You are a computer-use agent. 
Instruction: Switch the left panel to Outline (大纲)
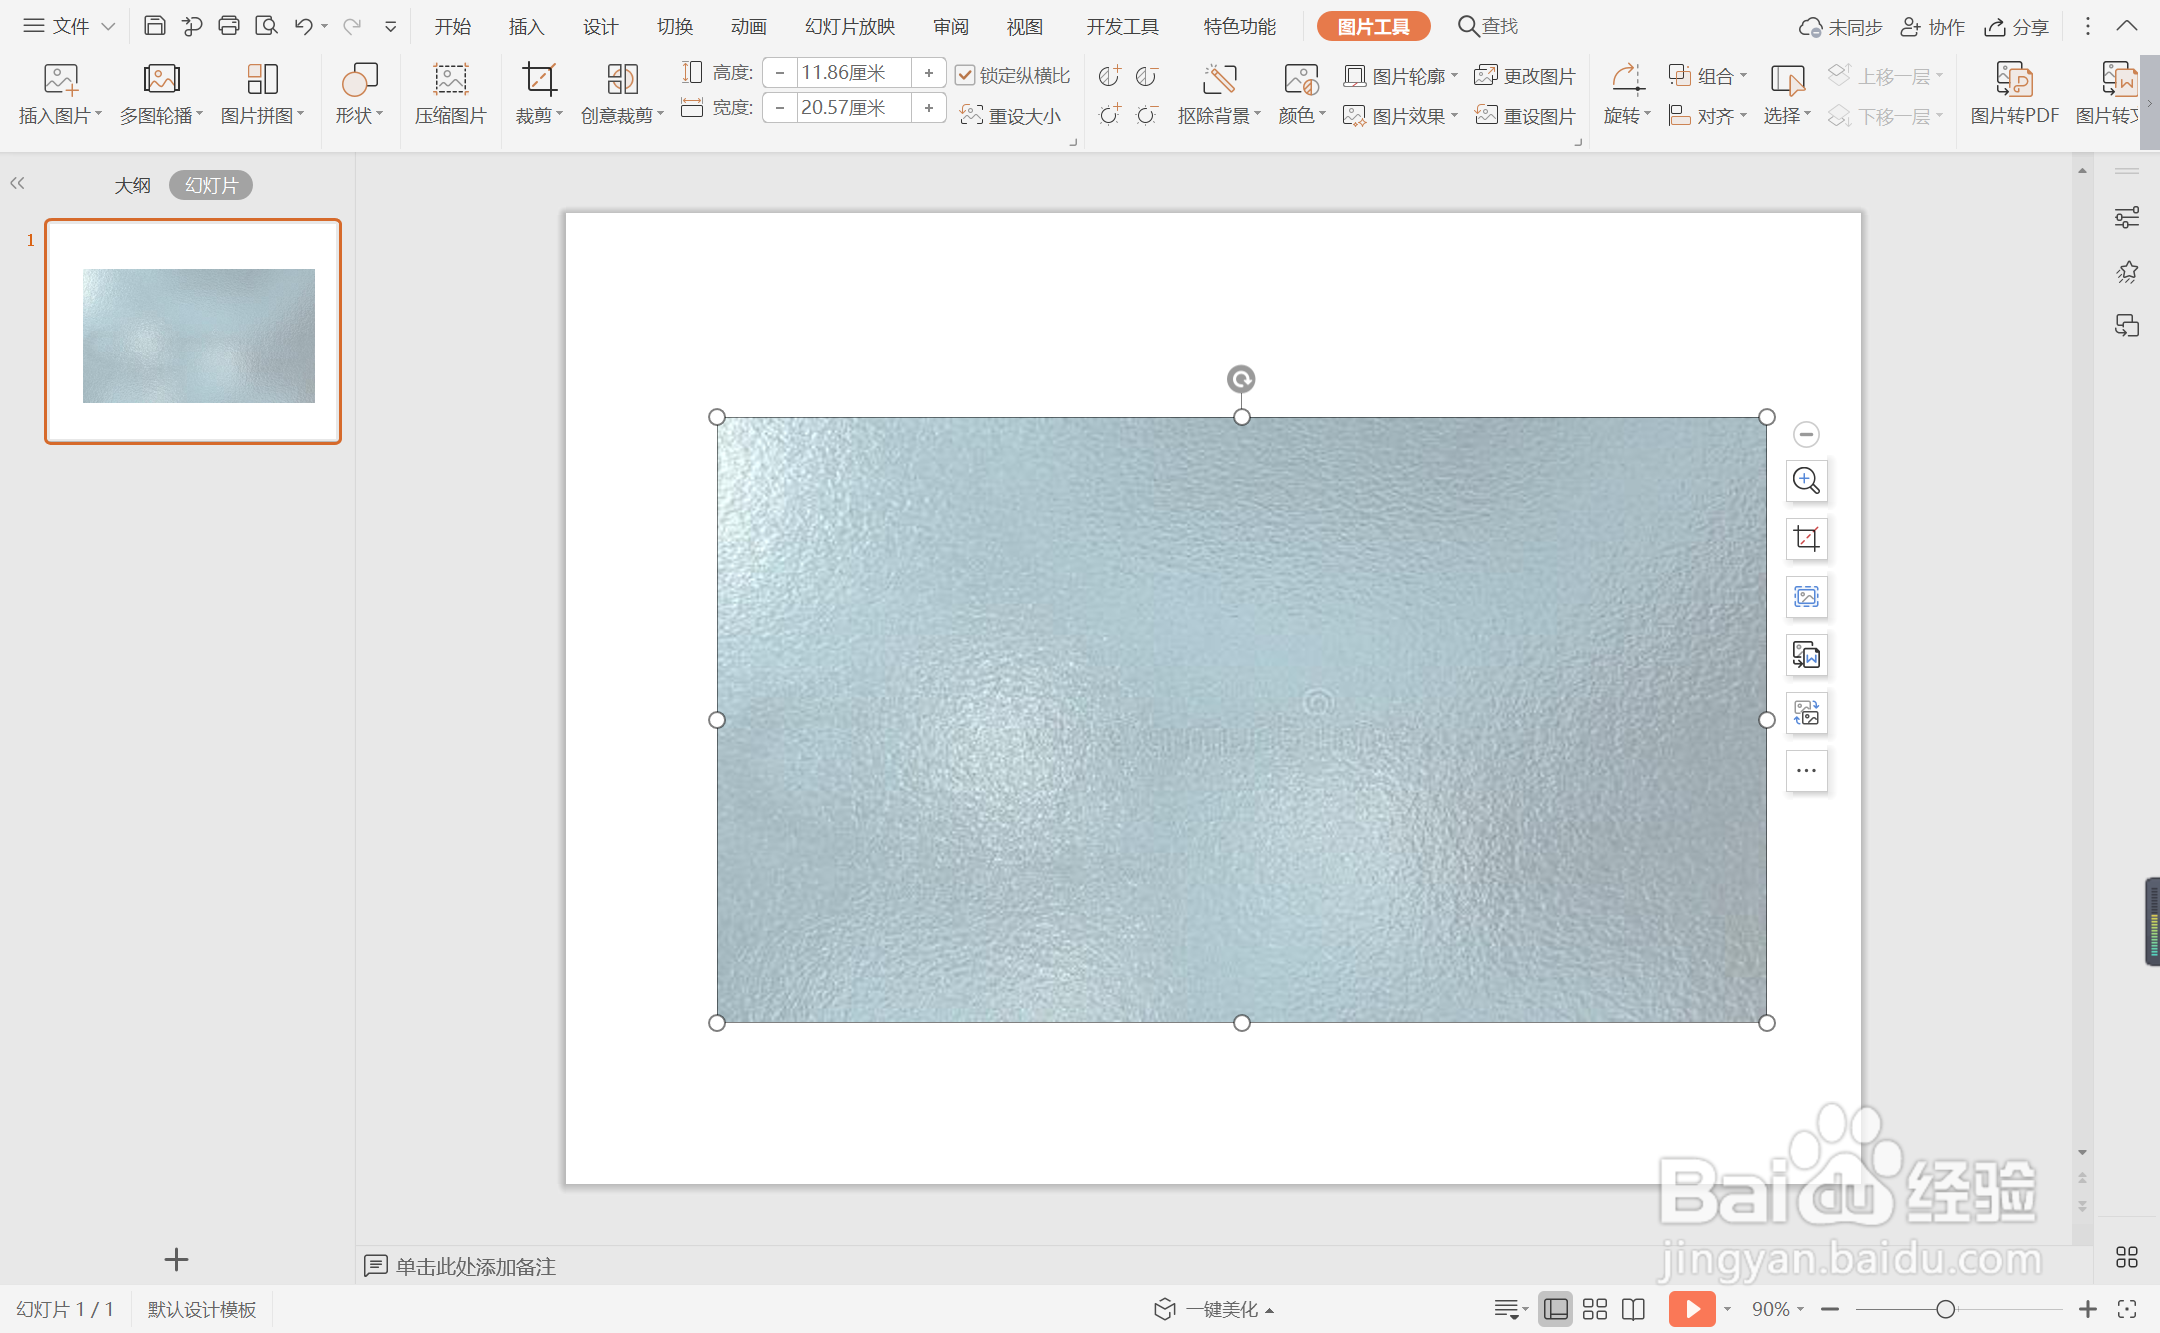132,185
